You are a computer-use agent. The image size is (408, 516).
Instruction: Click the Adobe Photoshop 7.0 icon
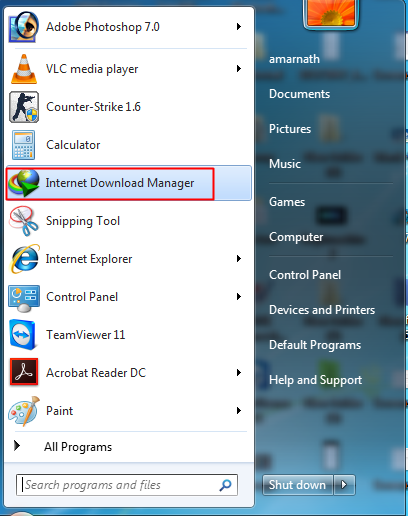[x=23, y=27]
